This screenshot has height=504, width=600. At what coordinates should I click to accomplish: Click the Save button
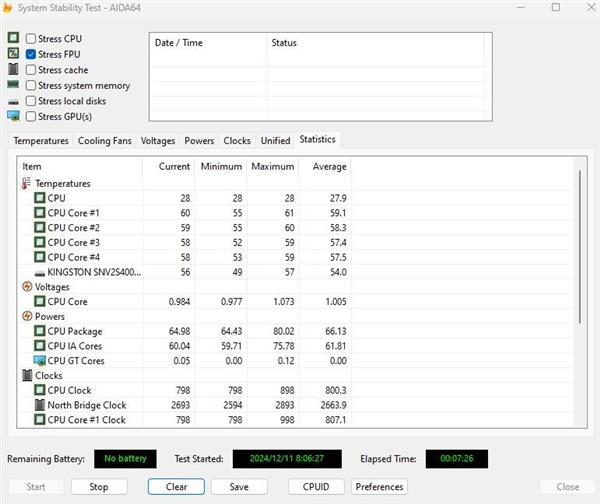238,487
